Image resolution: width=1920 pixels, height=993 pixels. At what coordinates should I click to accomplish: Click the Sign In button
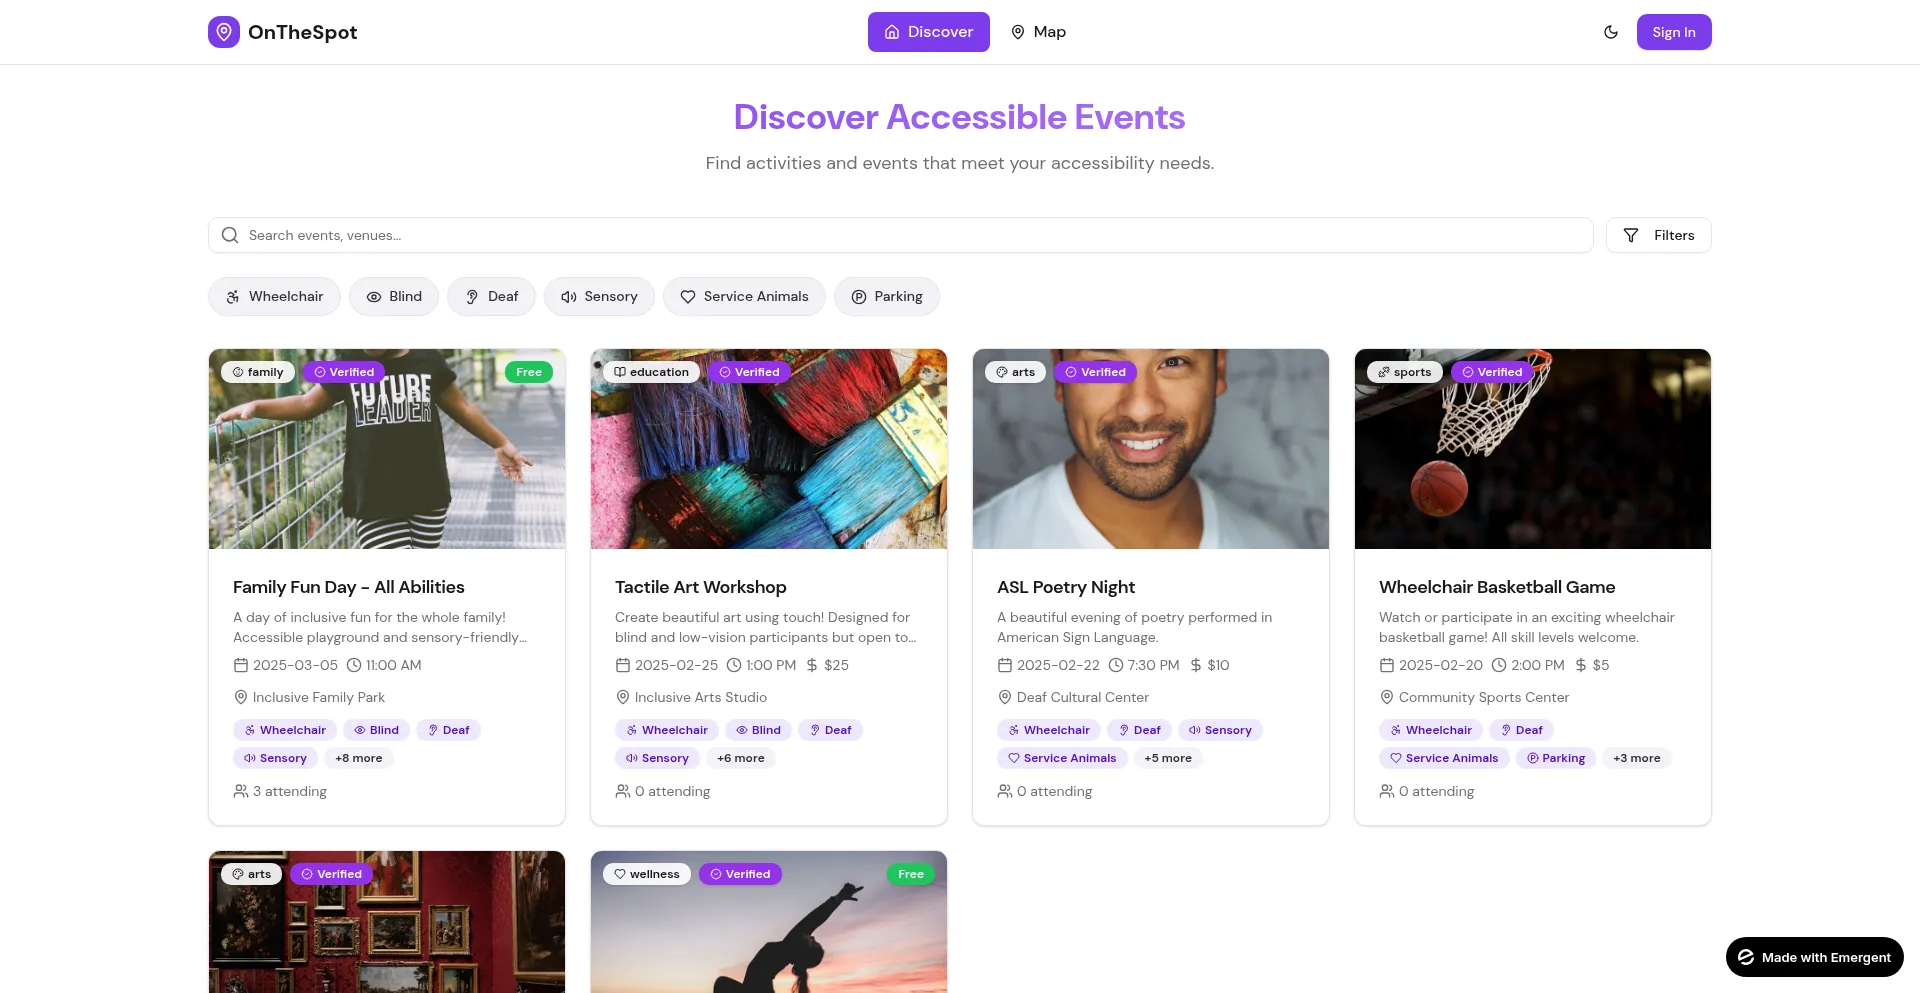[x=1674, y=32]
